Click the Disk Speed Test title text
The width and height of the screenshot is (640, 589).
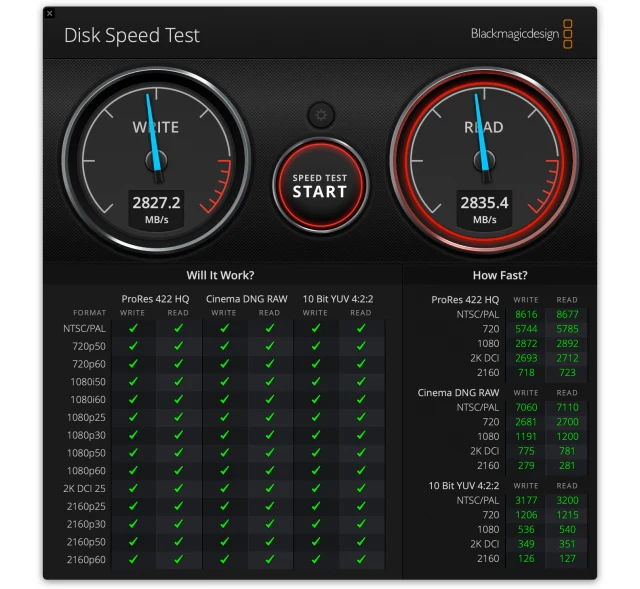tap(132, 35)
